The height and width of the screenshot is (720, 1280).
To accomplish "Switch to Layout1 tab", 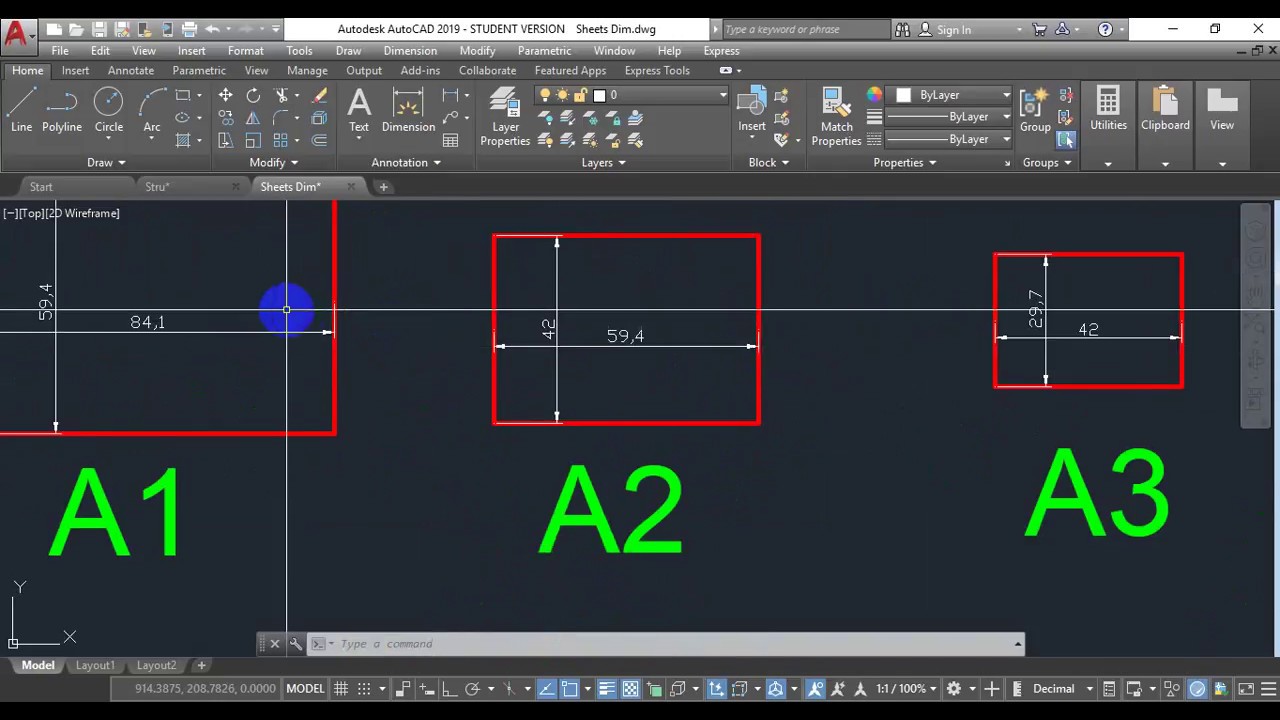I will click(x=95, y=665).
